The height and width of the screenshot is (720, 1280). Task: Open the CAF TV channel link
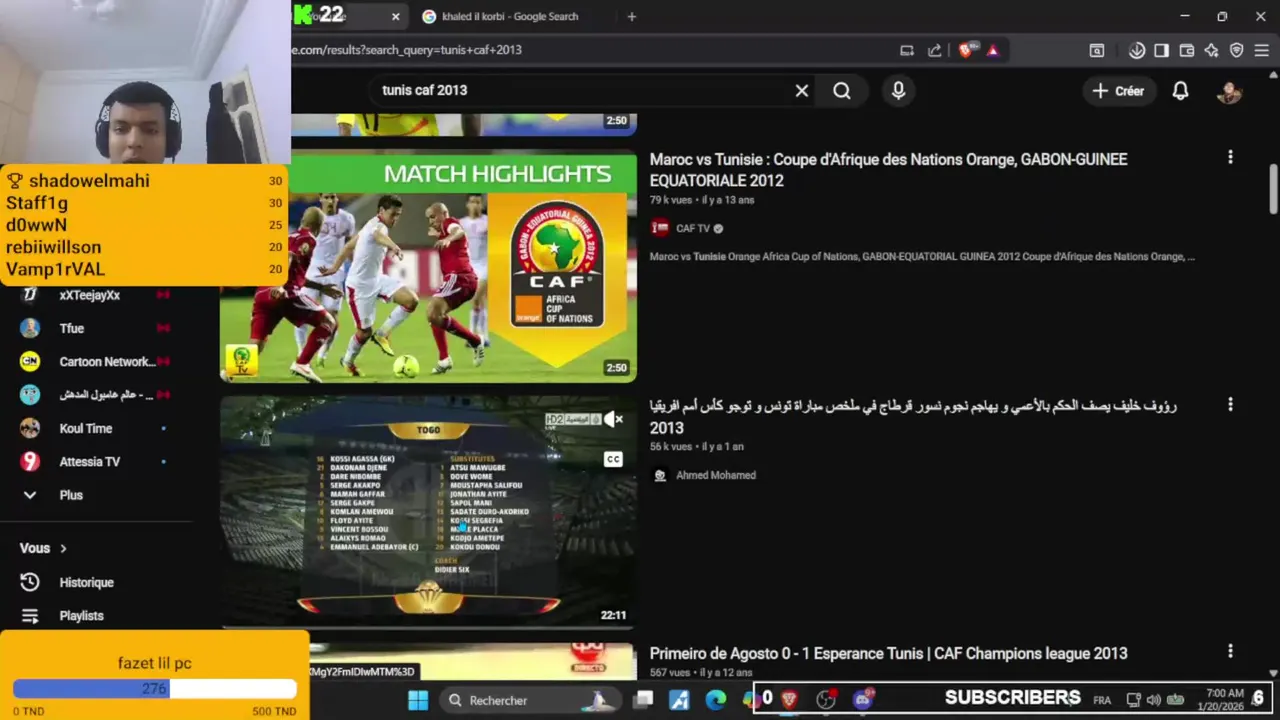(x=692, y=228)
